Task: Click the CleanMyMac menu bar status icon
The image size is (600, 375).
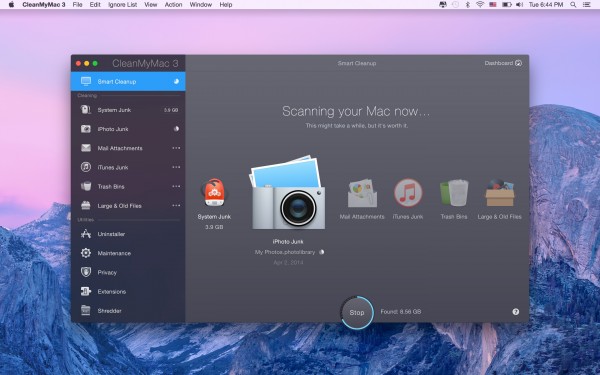Action: tap(443, 5)
